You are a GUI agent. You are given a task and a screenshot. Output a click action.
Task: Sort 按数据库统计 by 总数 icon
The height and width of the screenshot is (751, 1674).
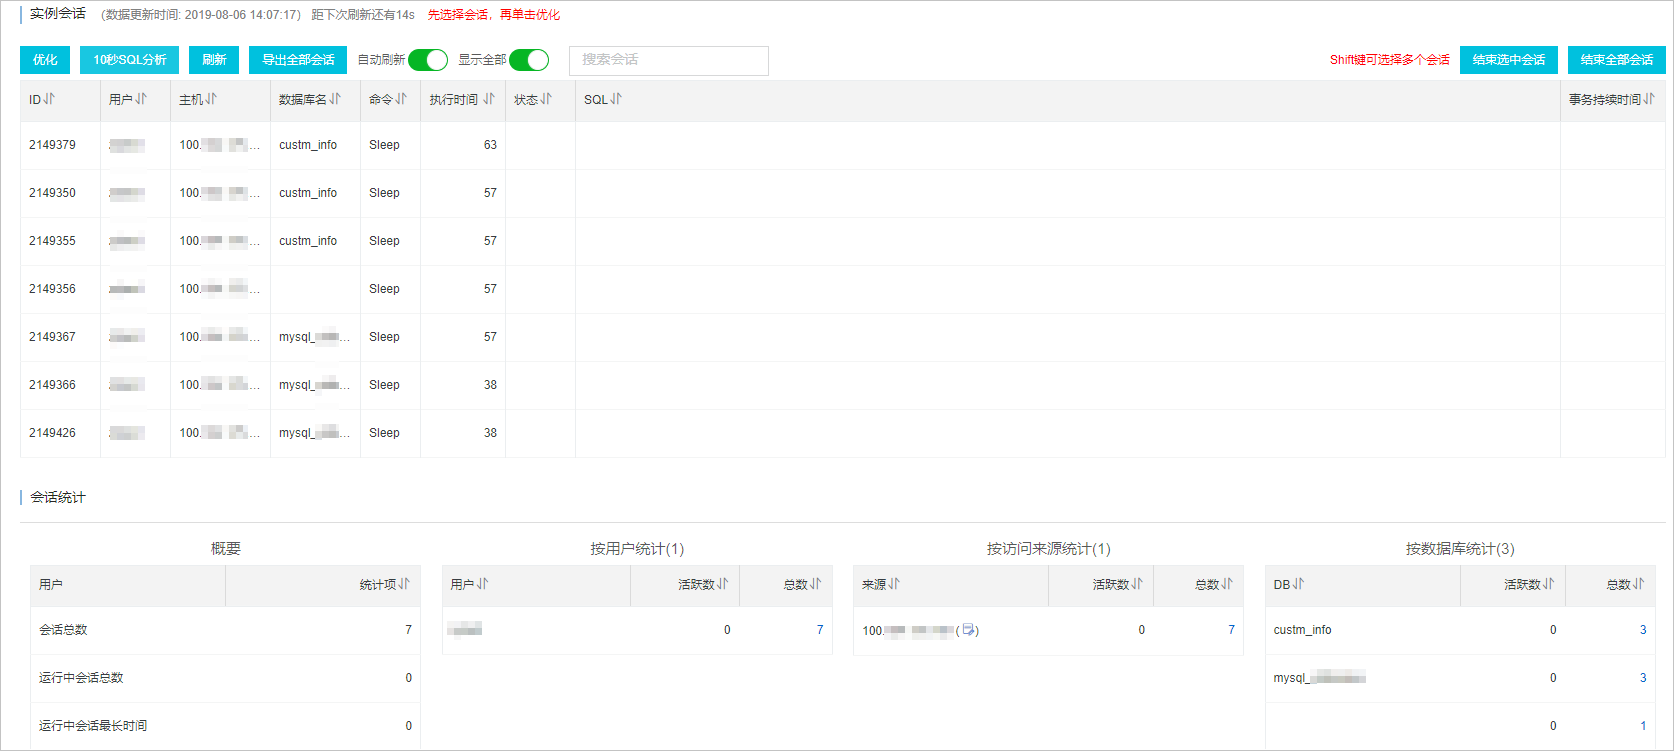click(1639, 584)
